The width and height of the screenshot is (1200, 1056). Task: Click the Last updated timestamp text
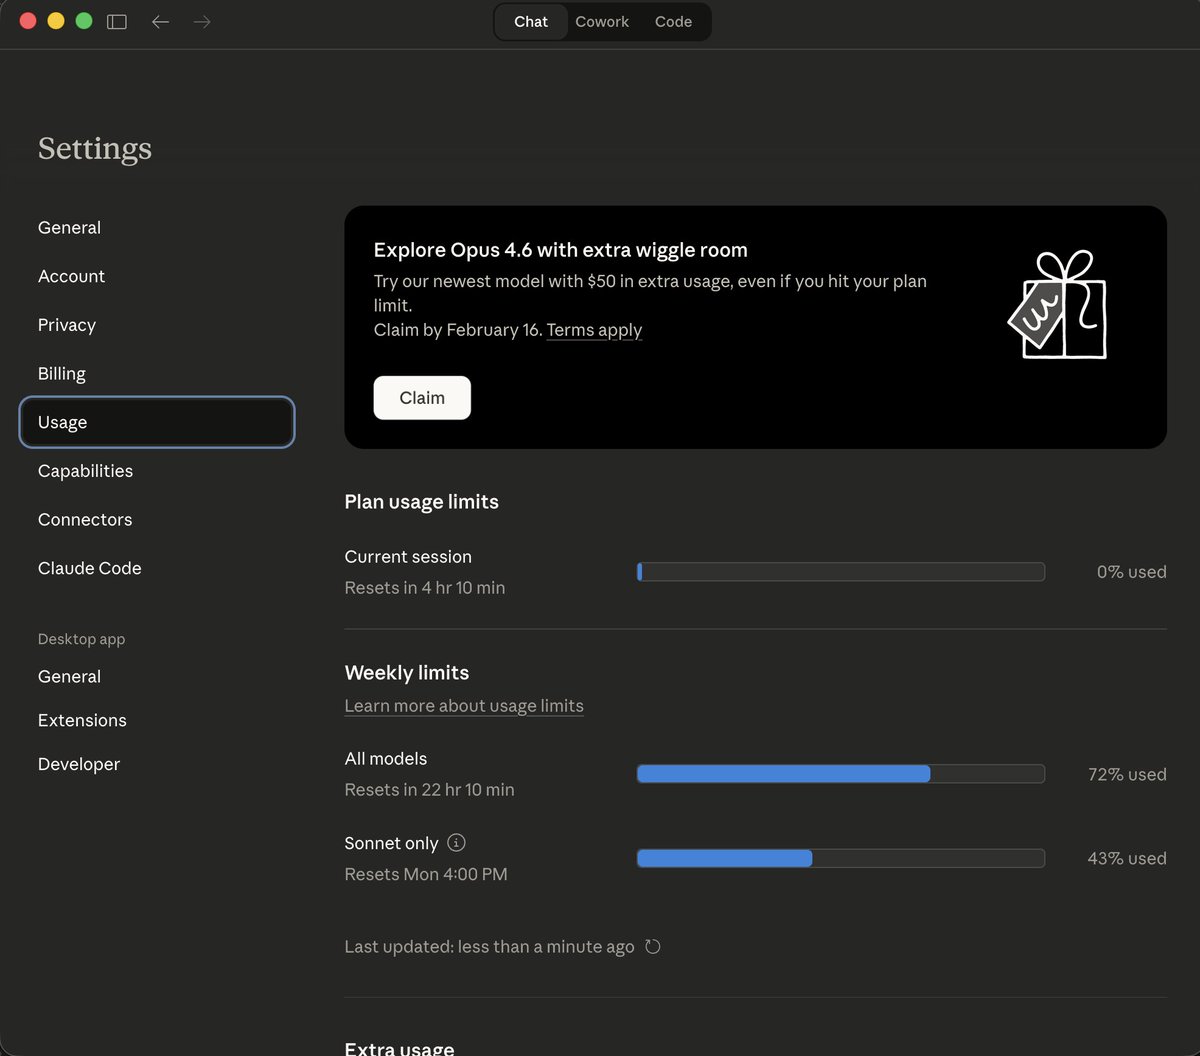click(489, 947)
